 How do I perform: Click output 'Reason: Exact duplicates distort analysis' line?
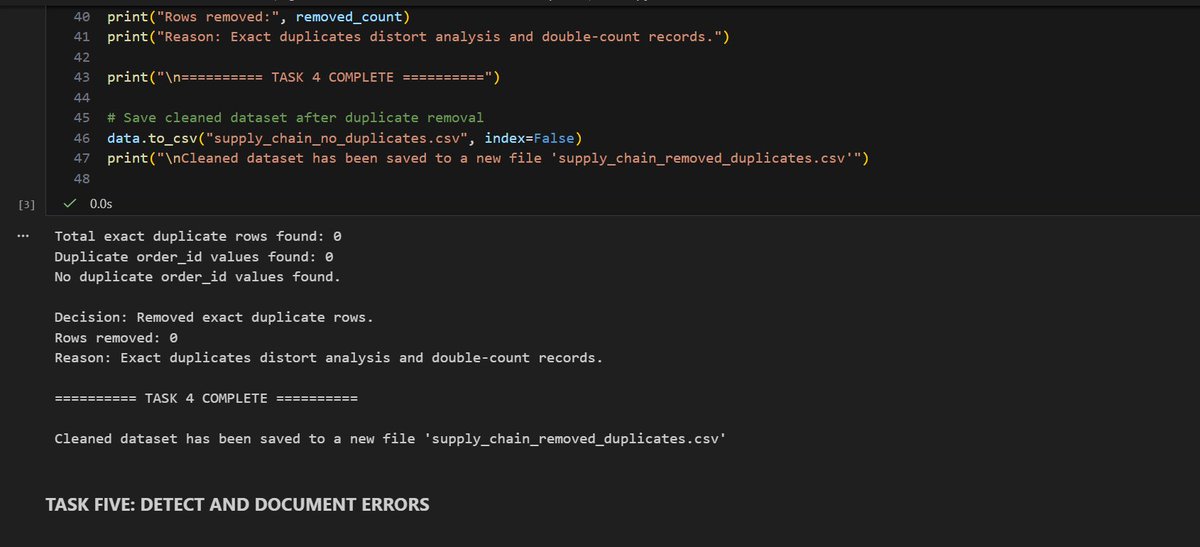tap(328, 357)
